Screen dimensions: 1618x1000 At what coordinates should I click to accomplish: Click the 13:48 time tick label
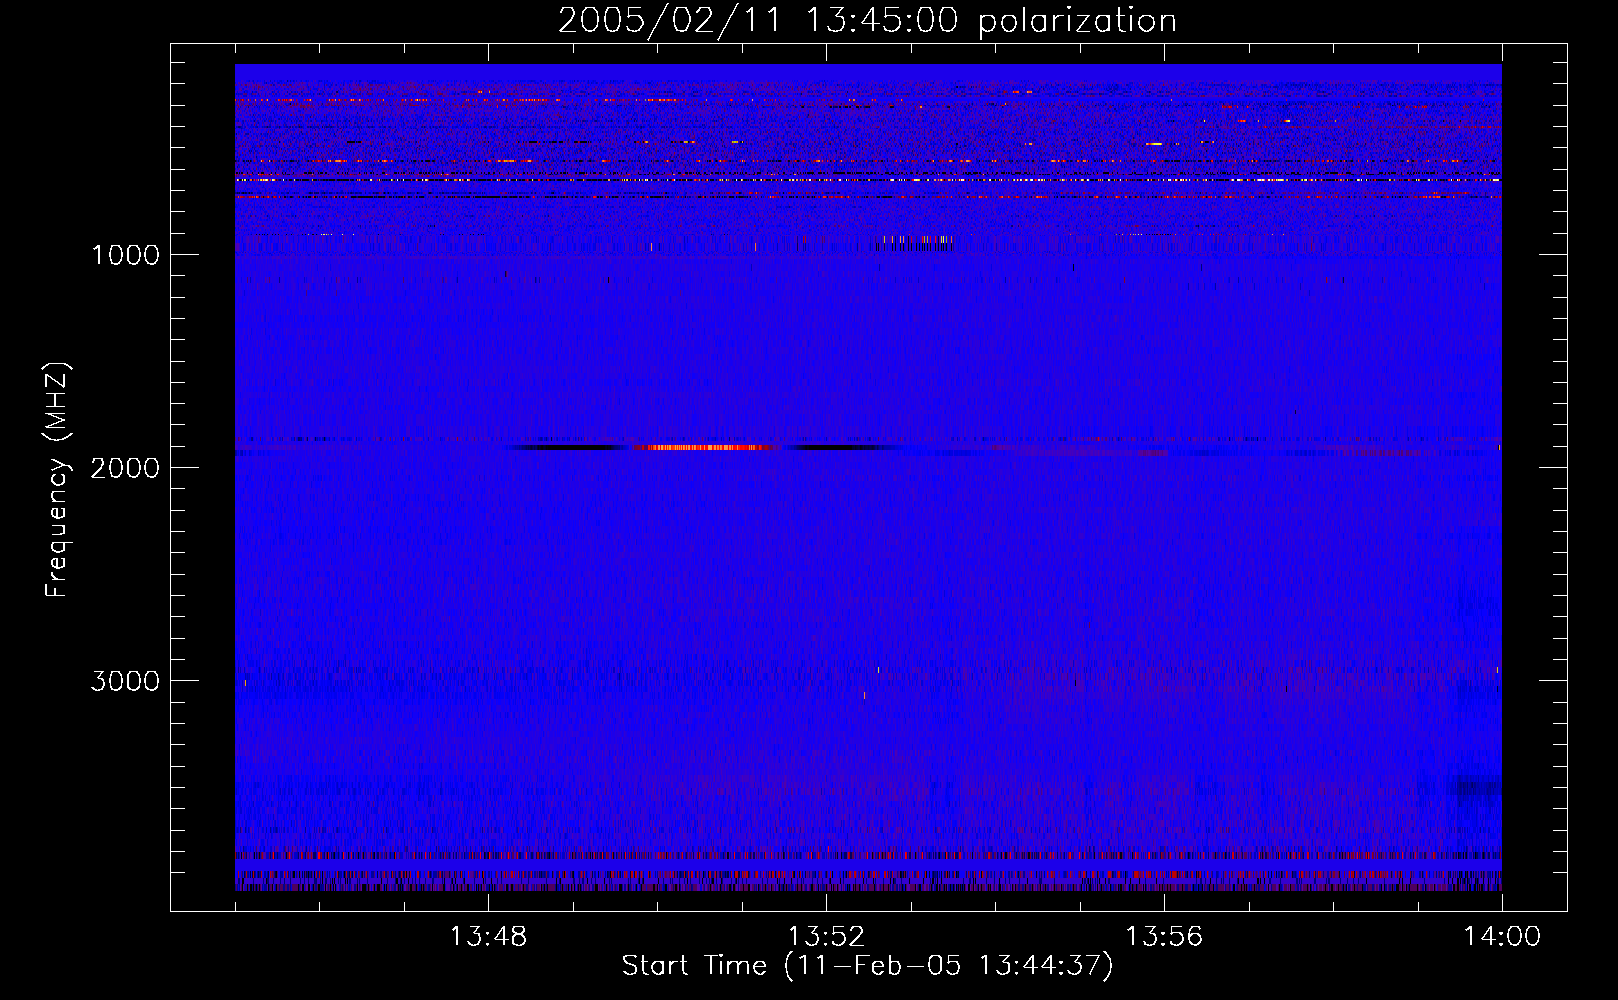pos(488,937)
